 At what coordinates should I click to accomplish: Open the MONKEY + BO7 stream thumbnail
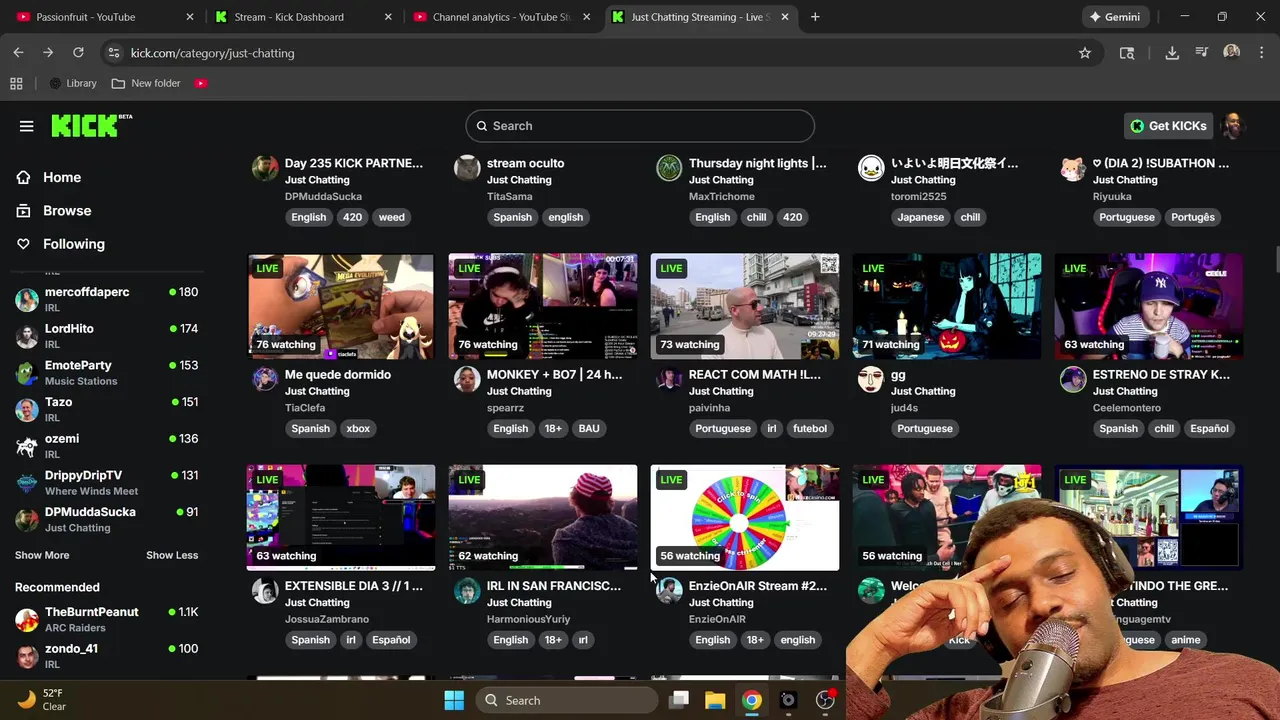[543, 306]
